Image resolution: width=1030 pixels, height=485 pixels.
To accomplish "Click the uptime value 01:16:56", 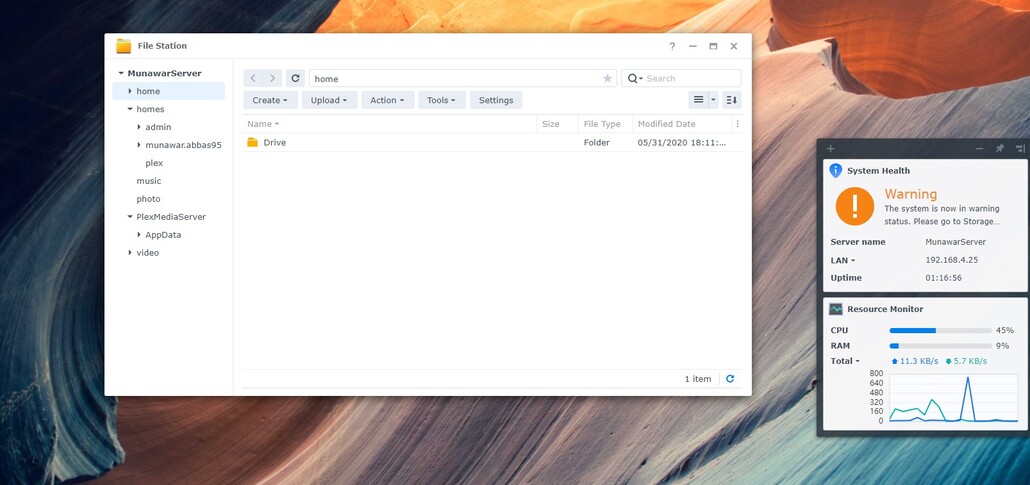I will tap(943, 278).
